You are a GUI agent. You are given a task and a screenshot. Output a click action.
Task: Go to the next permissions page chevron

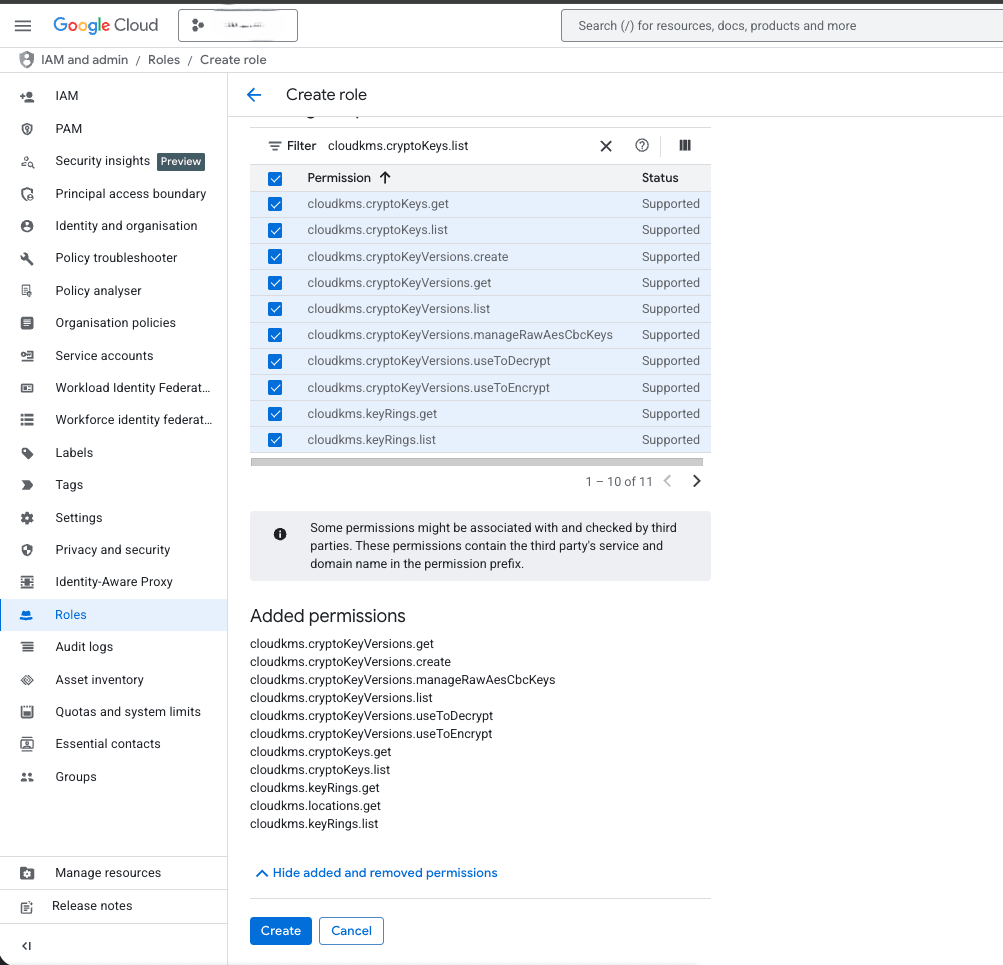pyautogui.click(x=696, y=480)
